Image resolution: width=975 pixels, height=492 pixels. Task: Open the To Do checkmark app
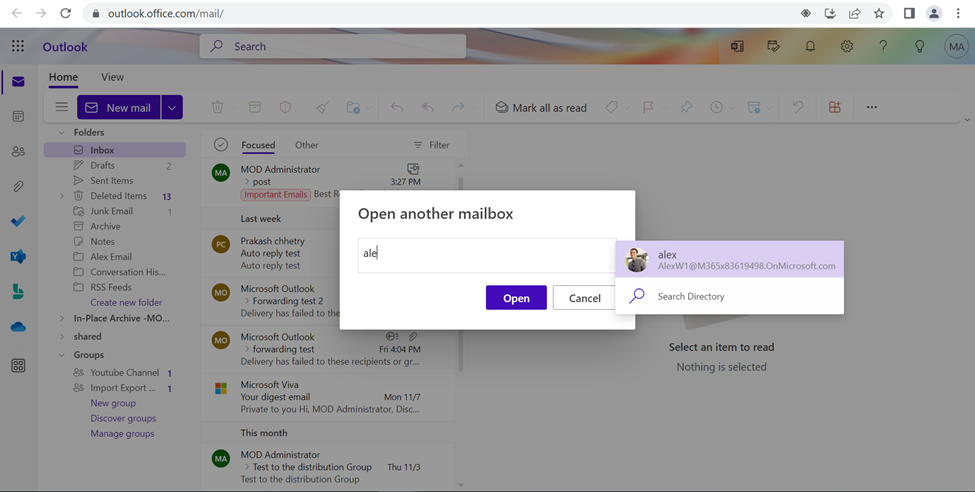[18, 221]
